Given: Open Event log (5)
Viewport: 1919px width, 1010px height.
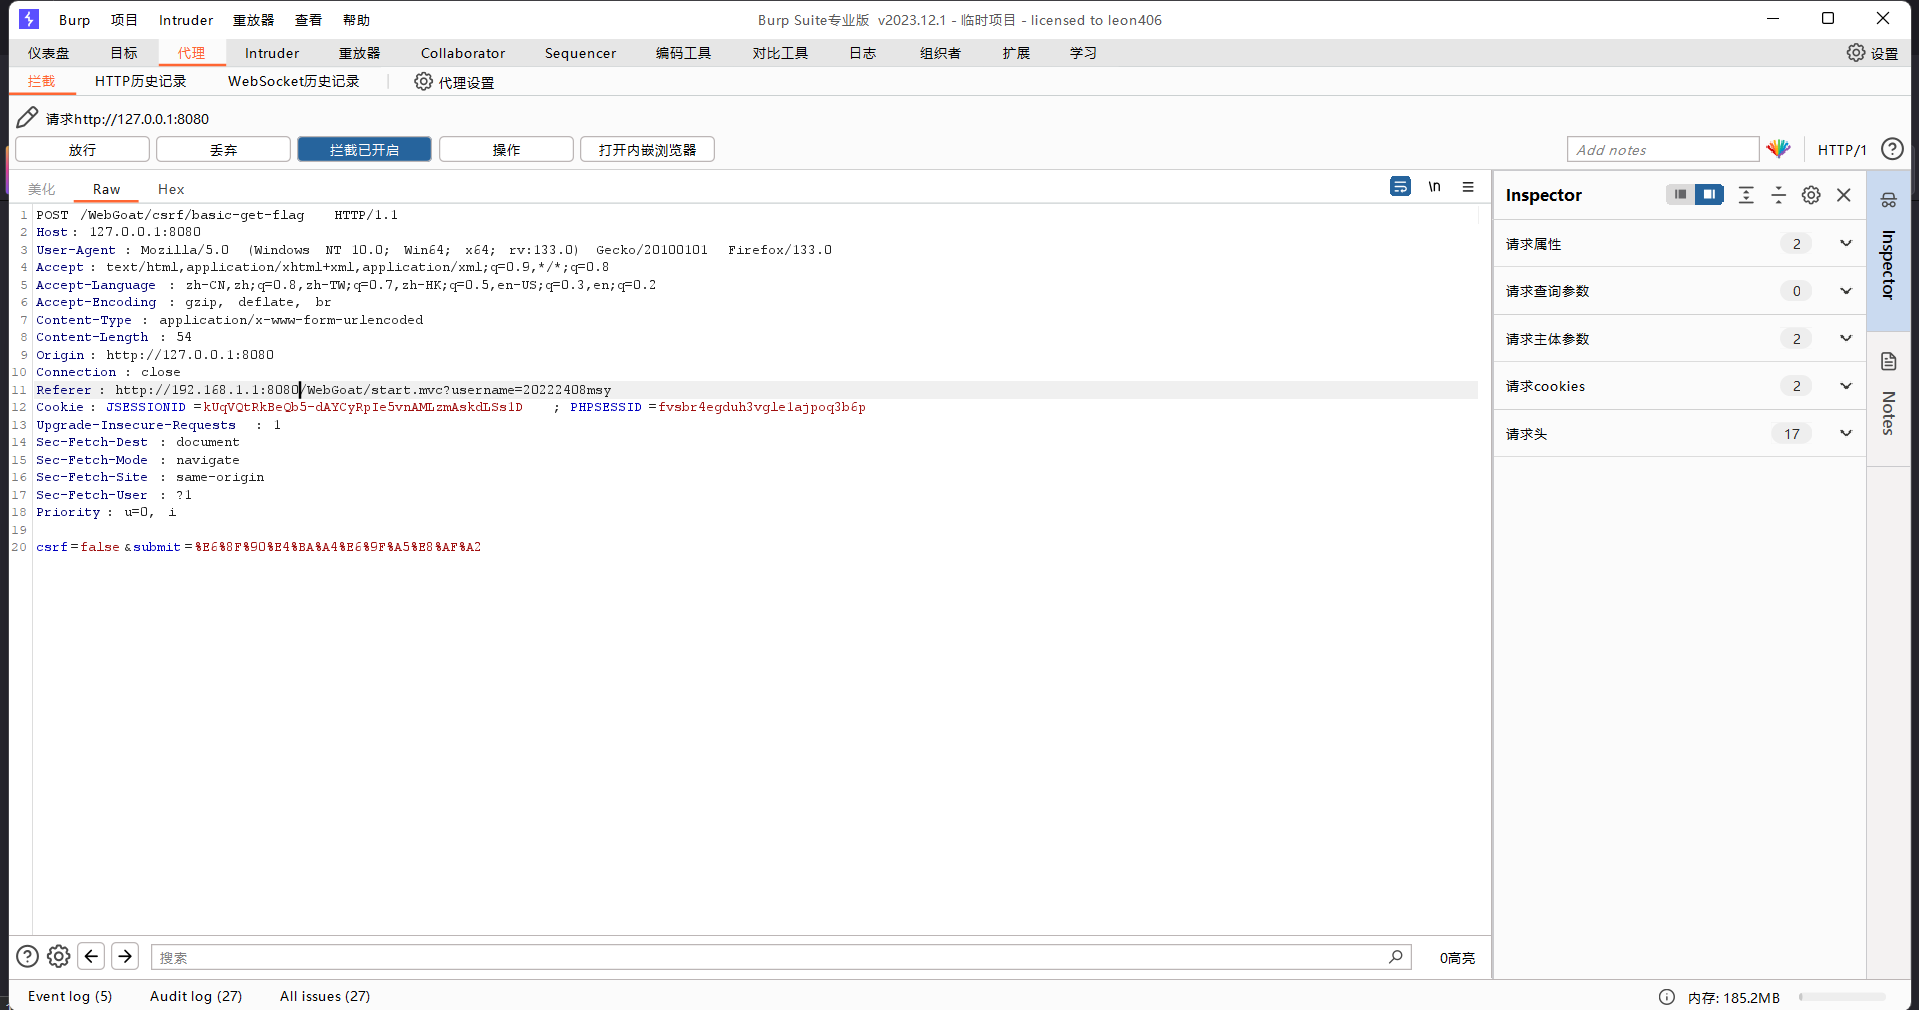Looking at the screenshot, I should click(x=70, y=996).
